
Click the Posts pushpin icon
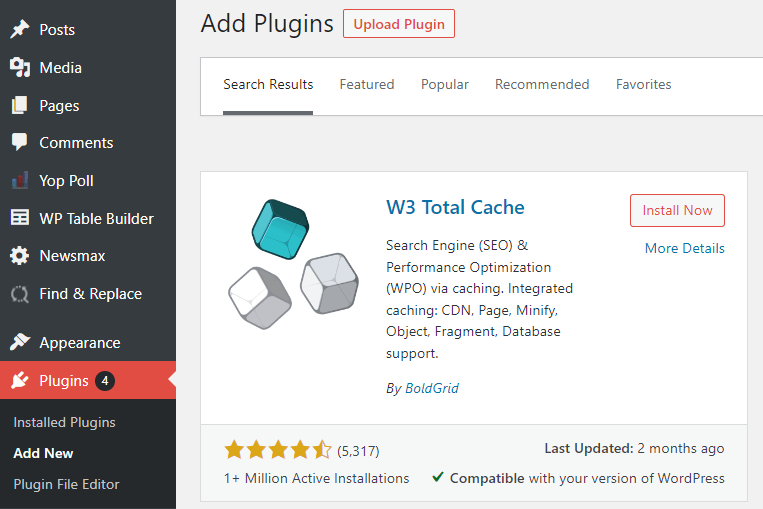(19, 29)
